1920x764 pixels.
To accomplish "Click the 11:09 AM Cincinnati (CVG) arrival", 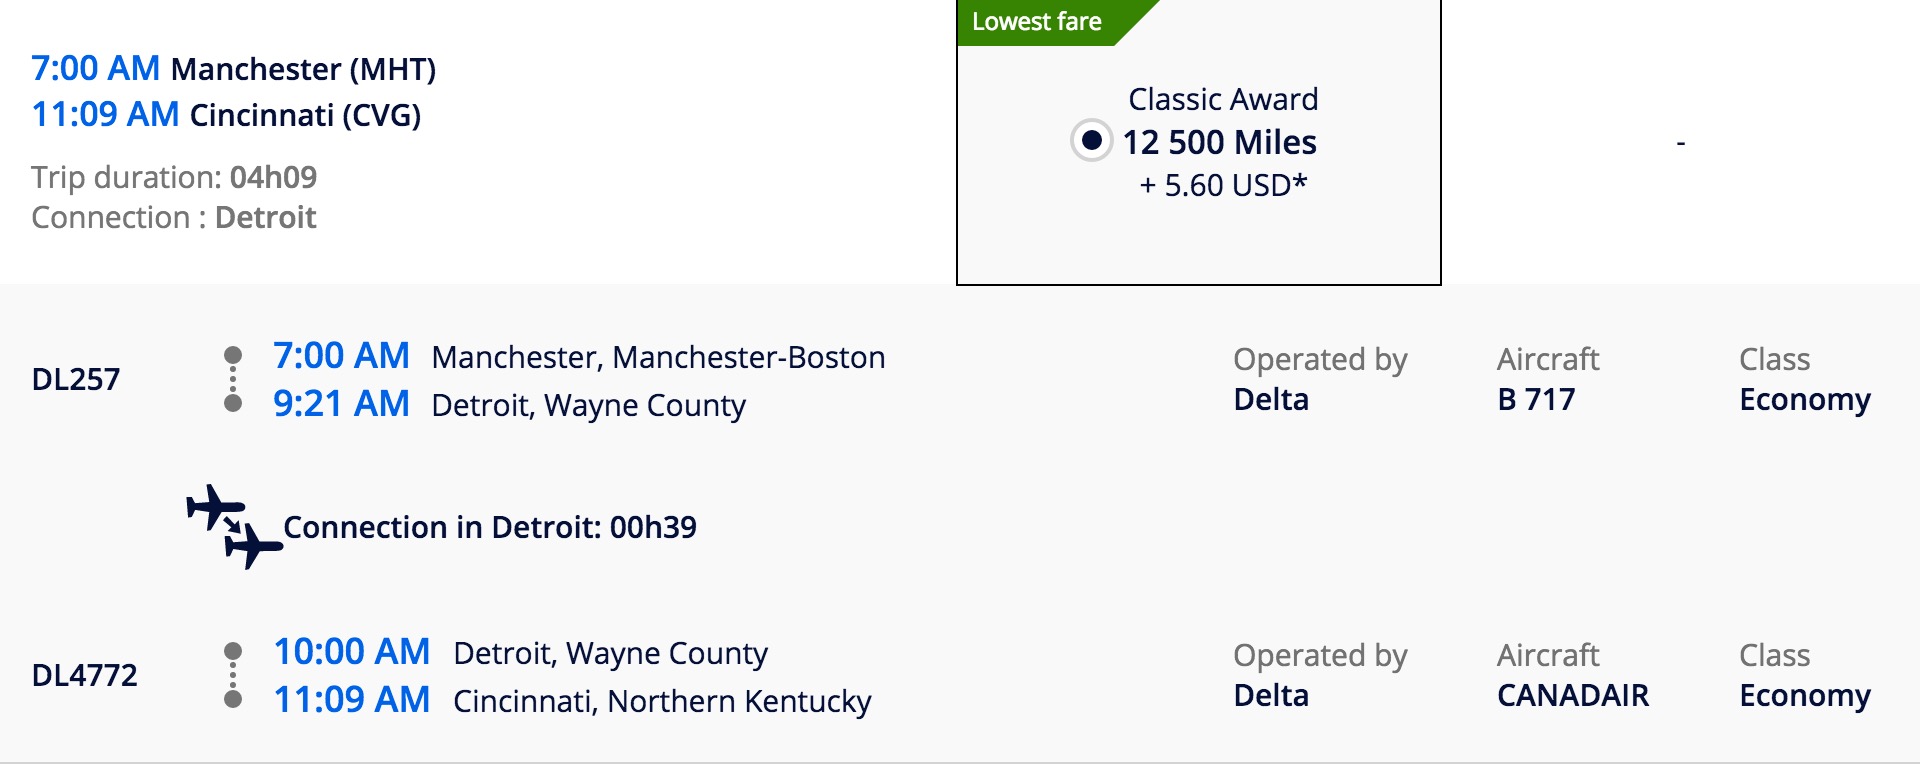I will (x=226, y=115).
